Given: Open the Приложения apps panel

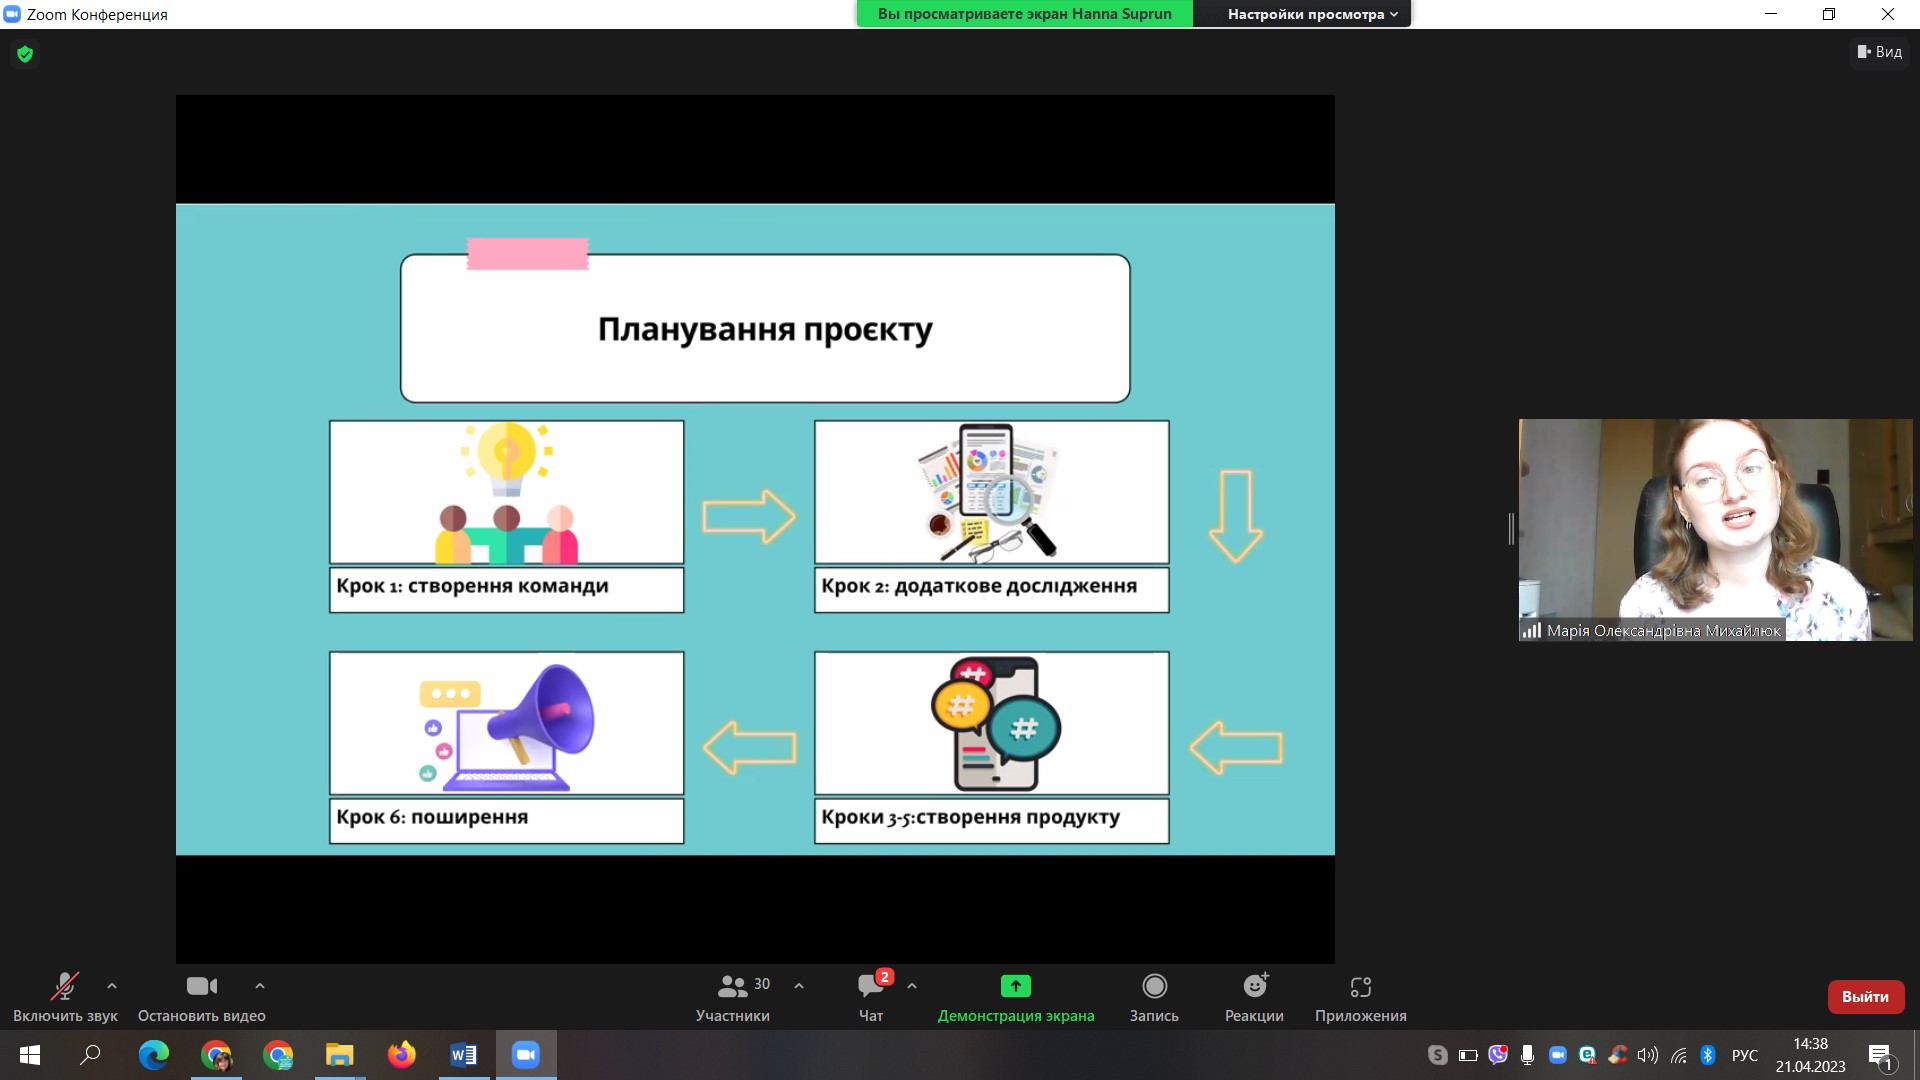Looking at the screenshot, I should tap(1360, 997).
